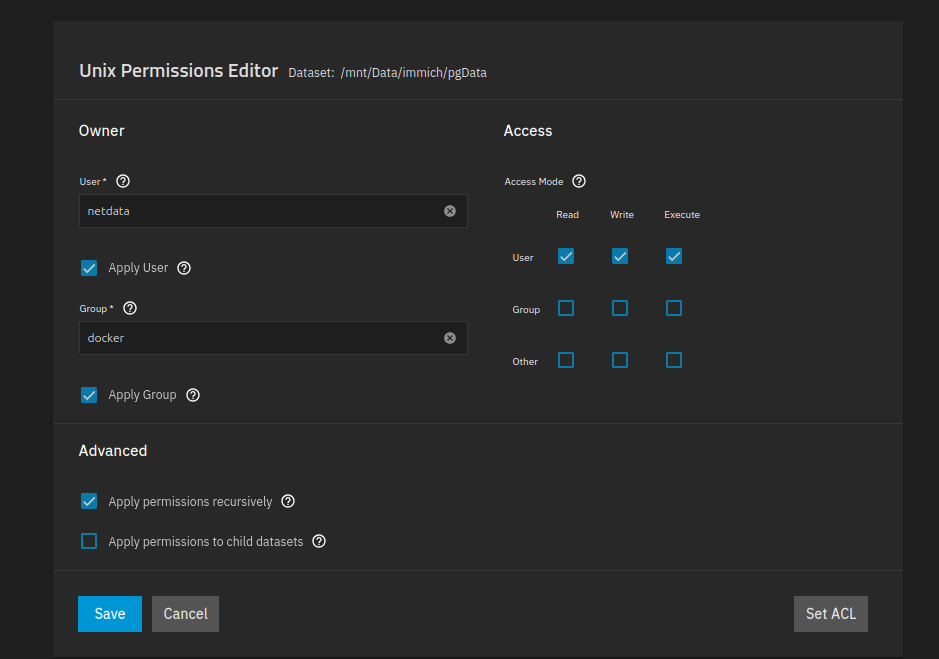Open help for Apply permissions to child datasets

click(x=319, y=541)
